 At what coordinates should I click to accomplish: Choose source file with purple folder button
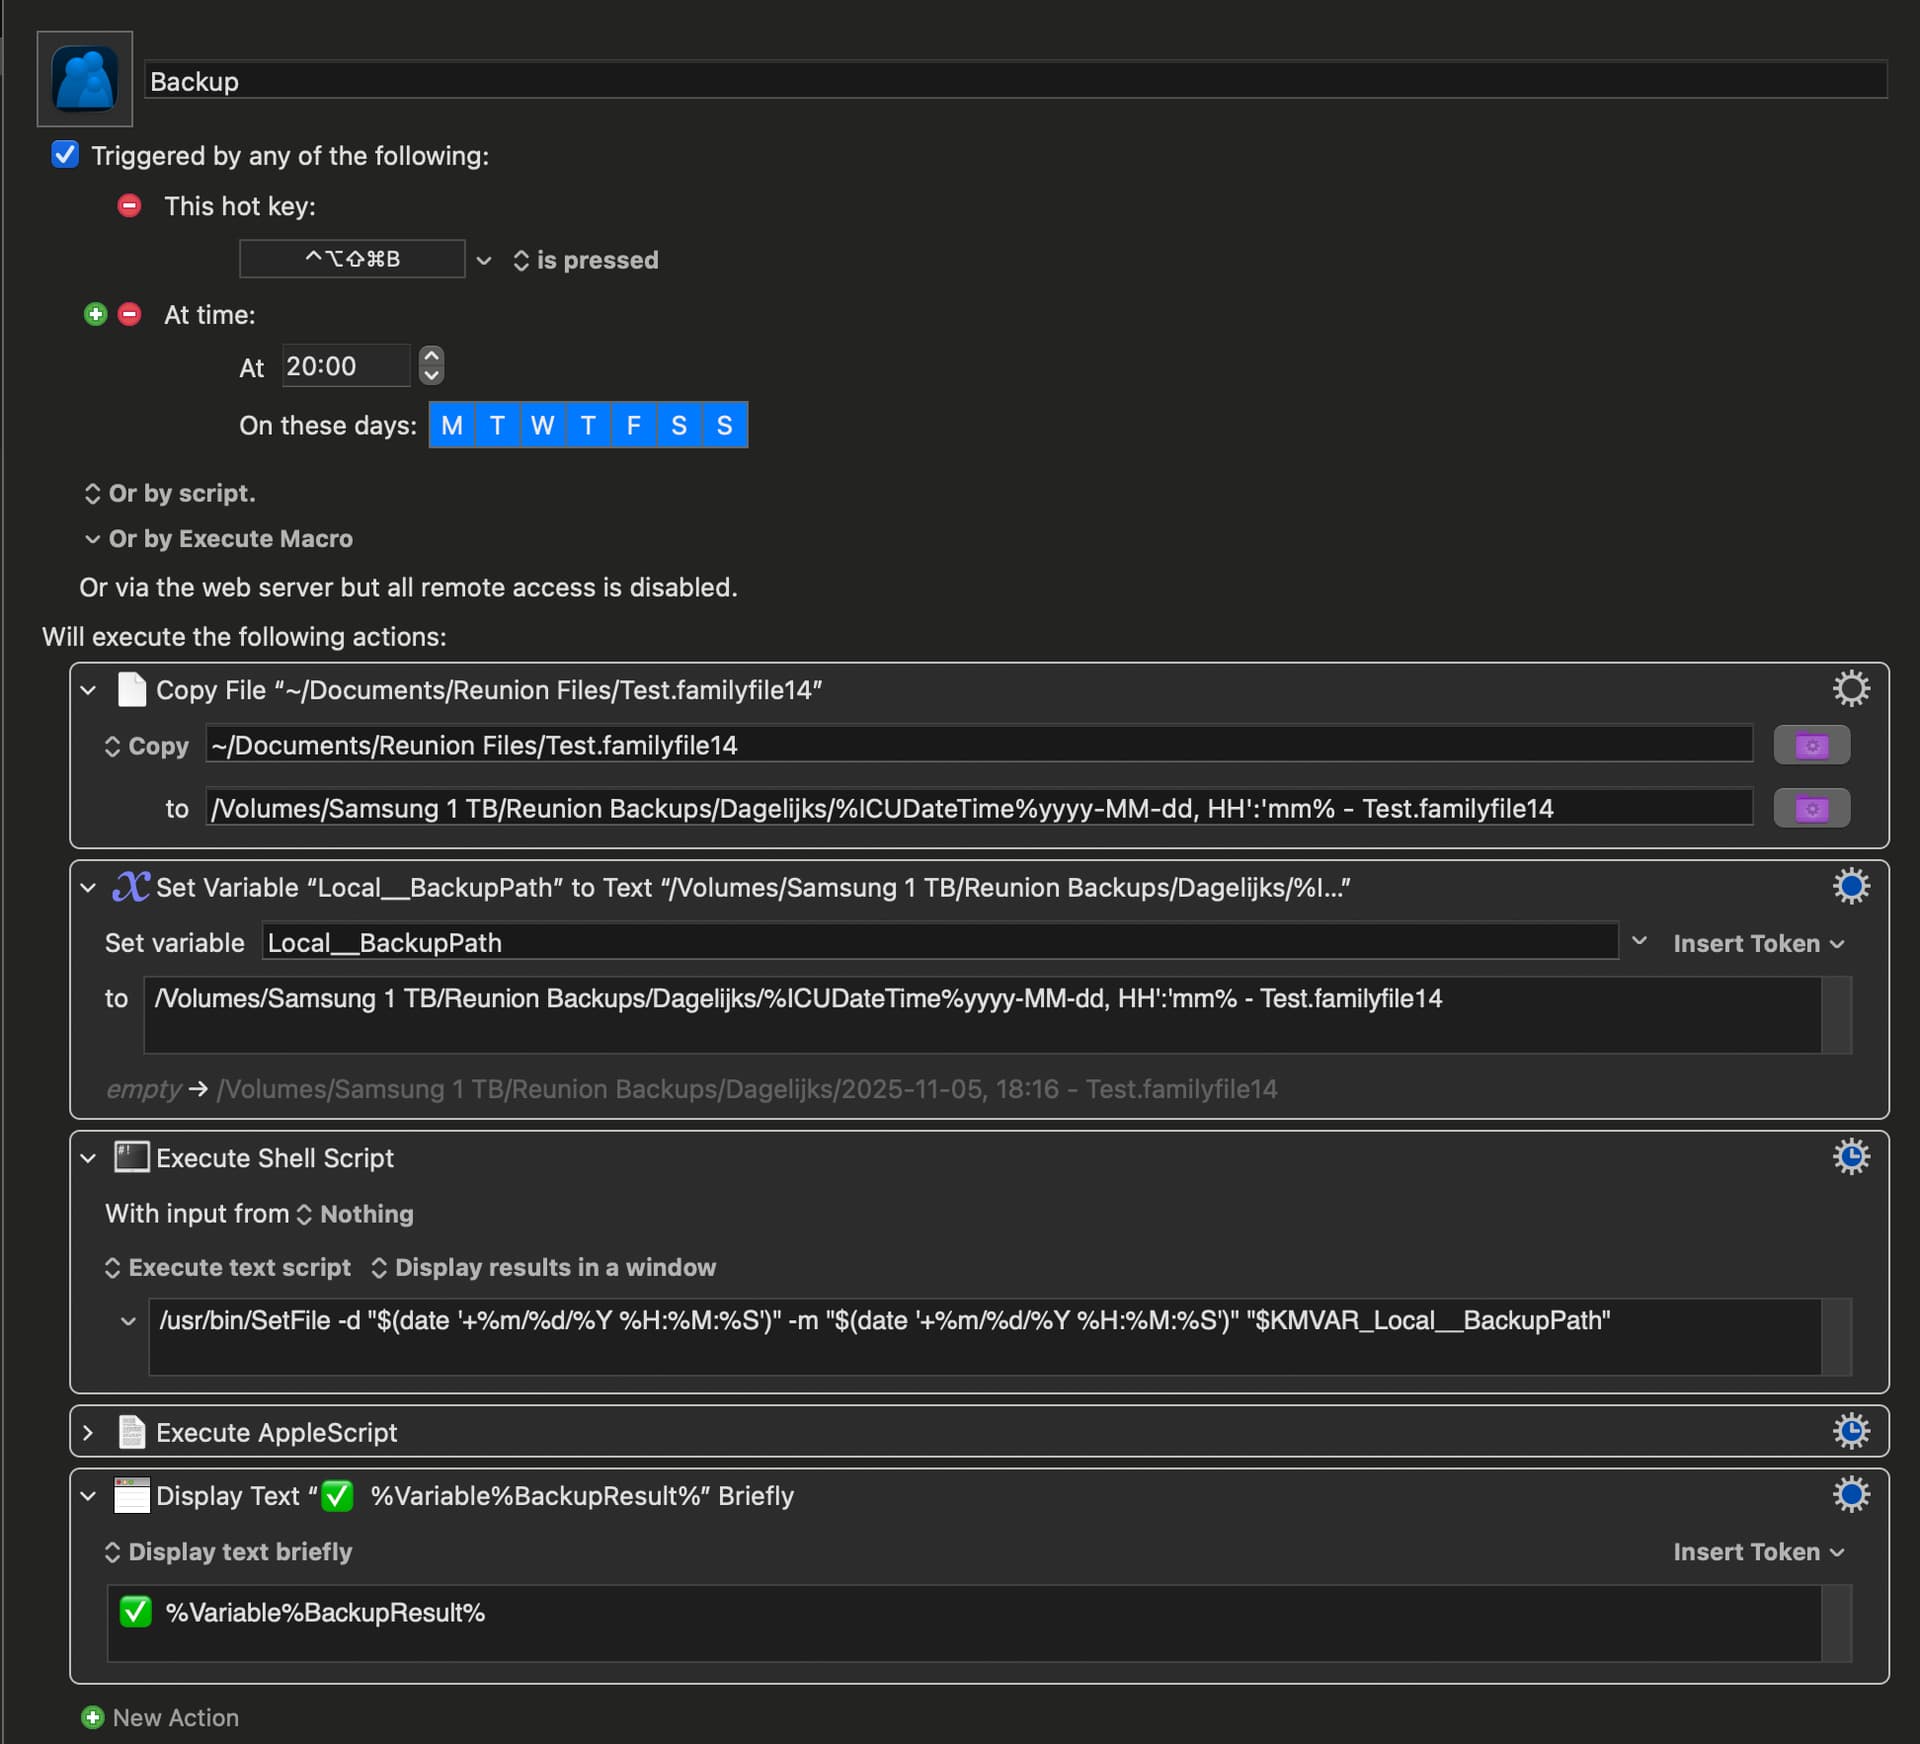tap(1811, 745)
